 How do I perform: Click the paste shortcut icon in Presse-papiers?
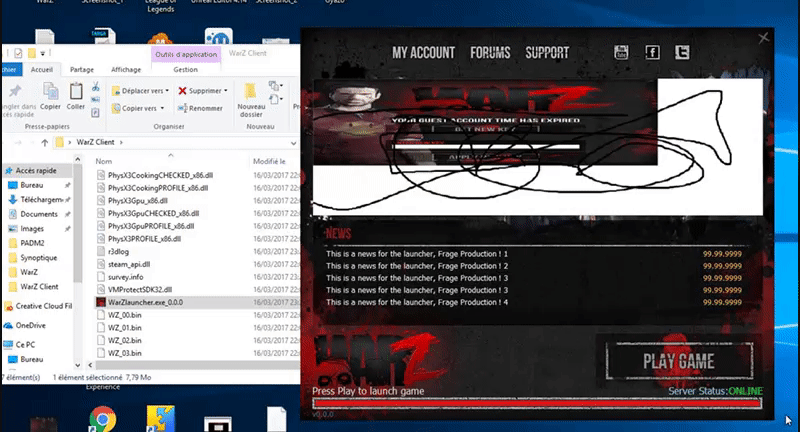coord(95,113)
